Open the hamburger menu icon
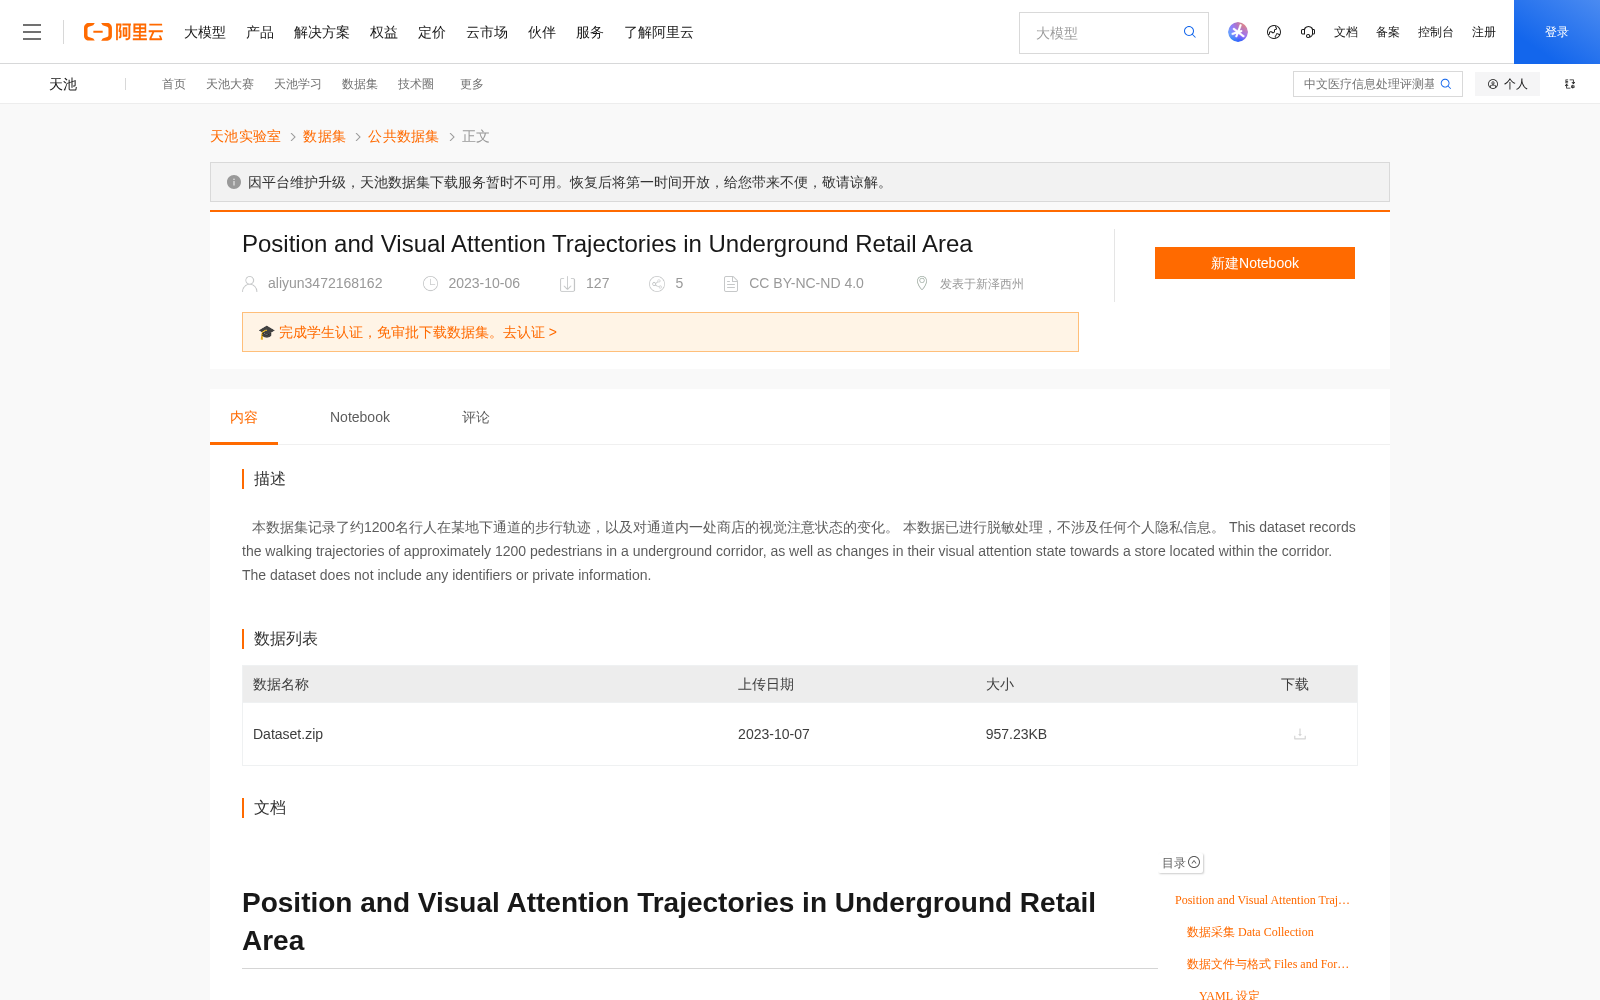The width and height of the screenshot is (1600, 1000). 32,32
